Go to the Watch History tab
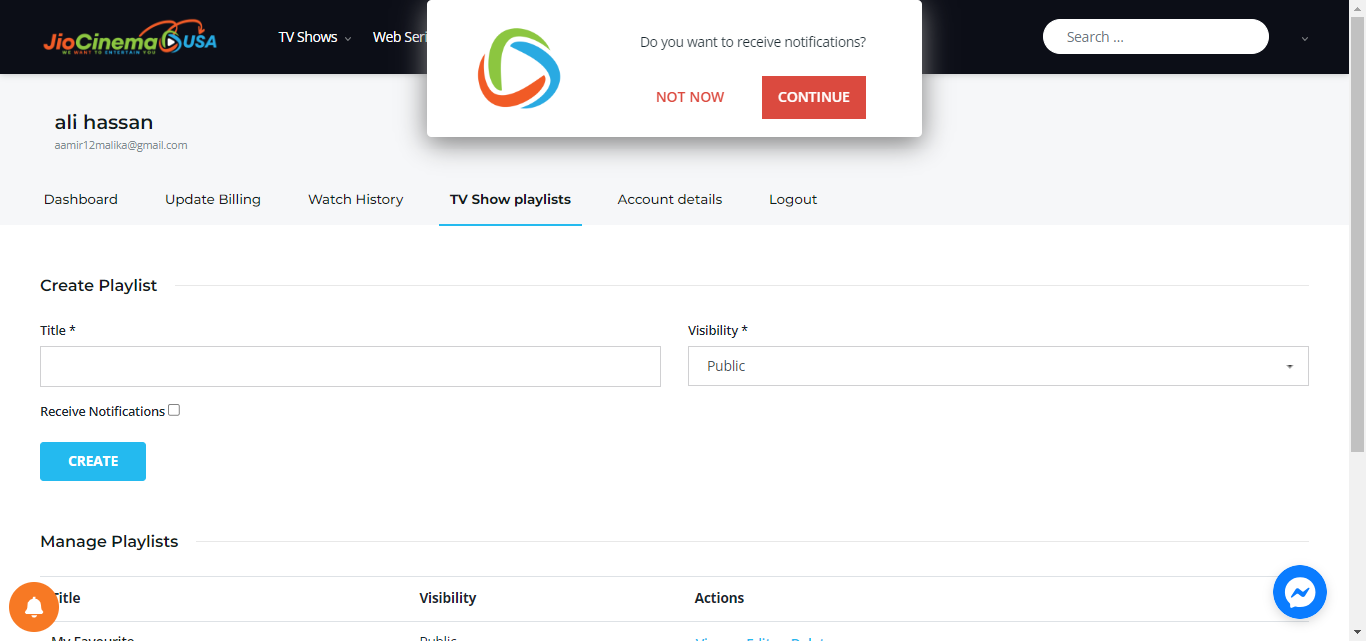Viewport: 1366px width, 641px height. 356,199
